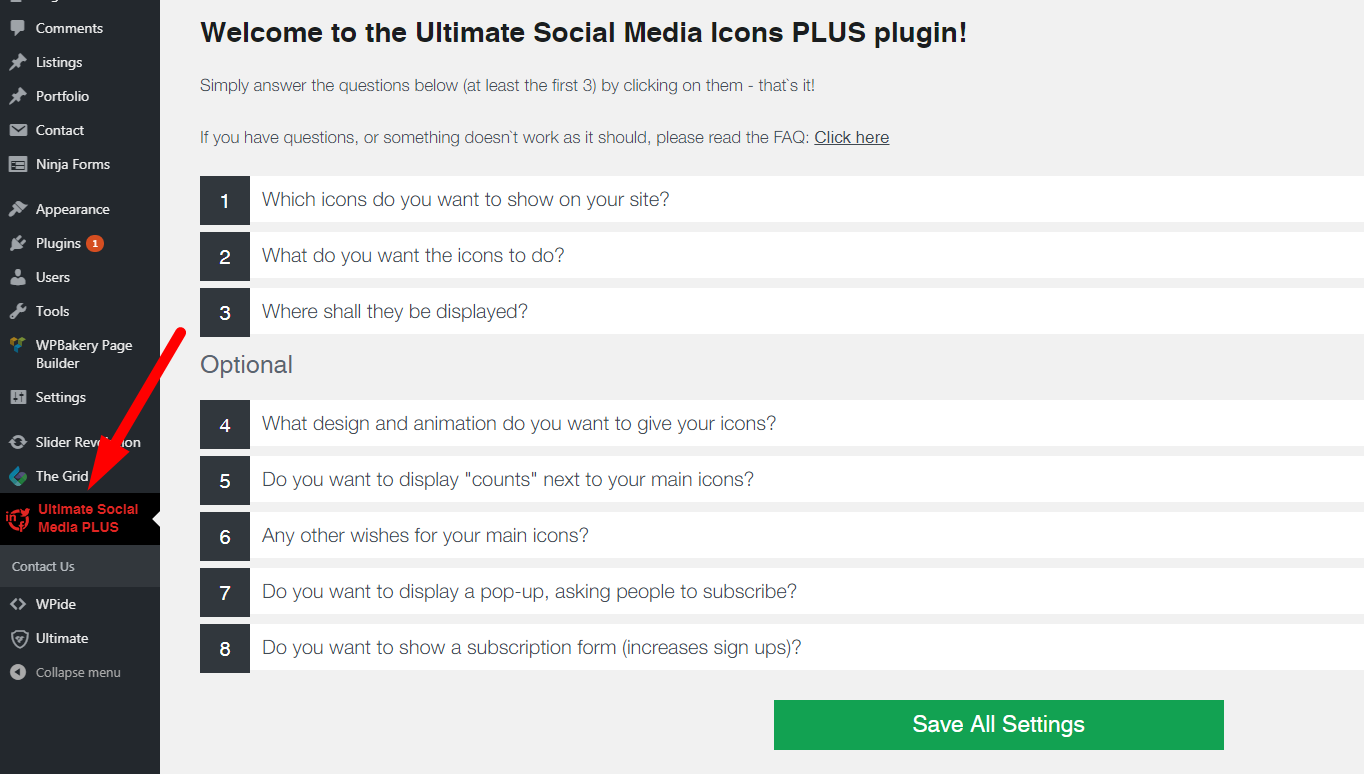Click the Portfolio pin icon

tap(17, 96)
